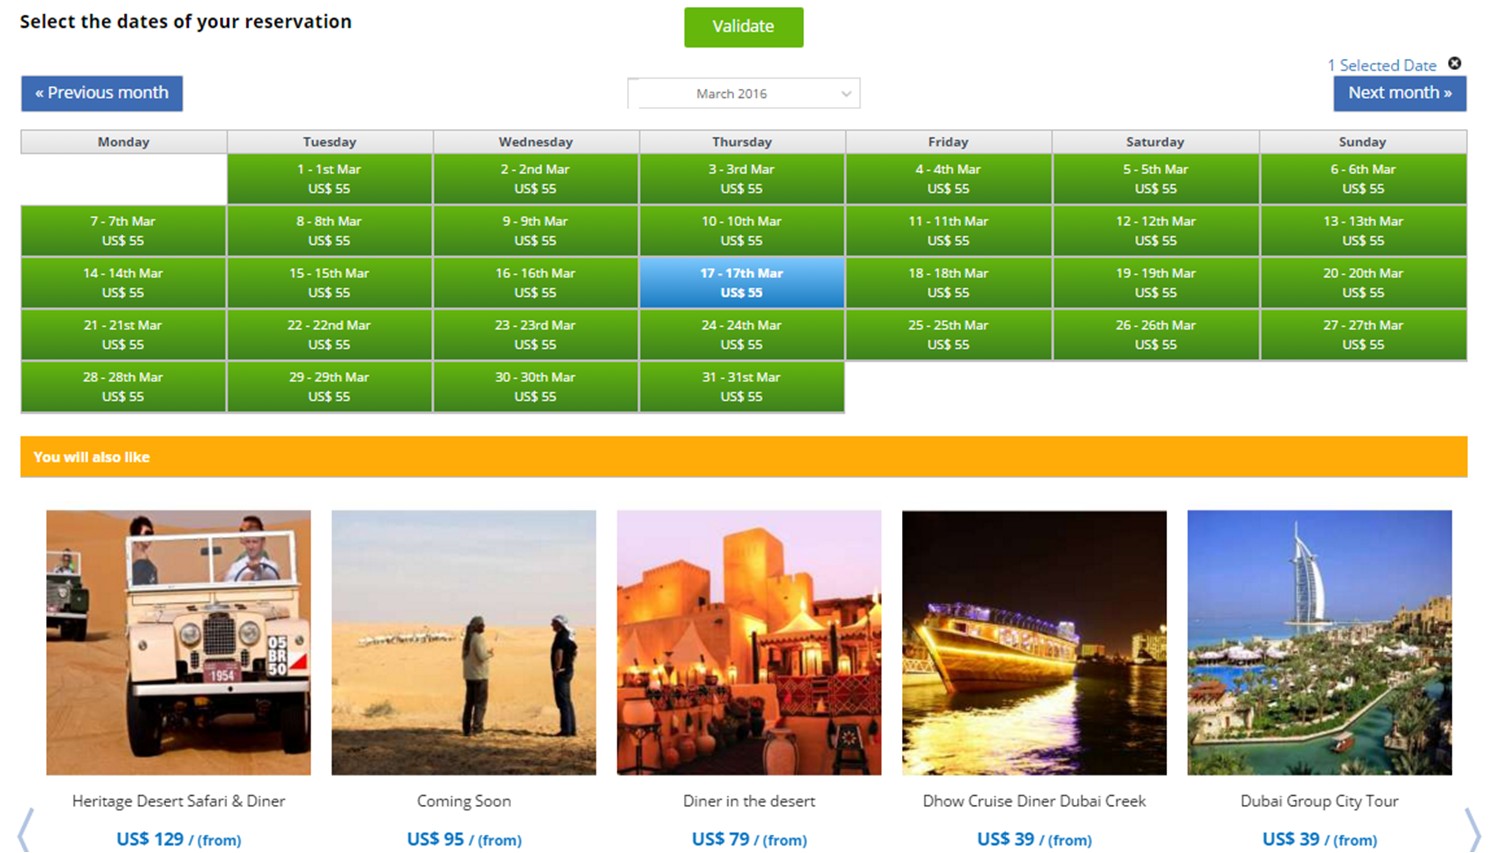Open Diner in the desert photo
1502x853 pixels.
(749, 643)
